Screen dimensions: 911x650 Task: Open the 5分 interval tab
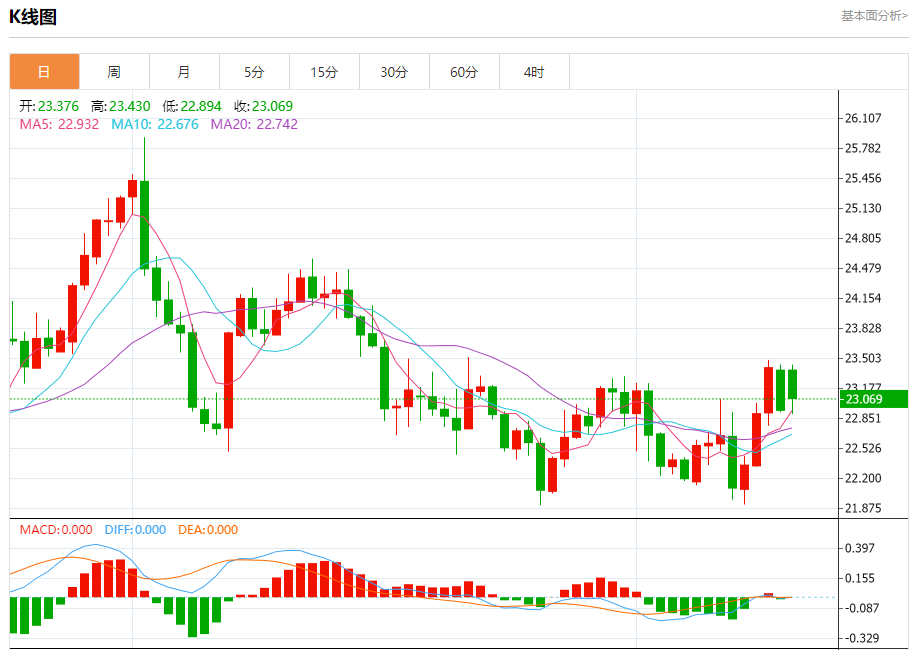click(x=254, y=72)
